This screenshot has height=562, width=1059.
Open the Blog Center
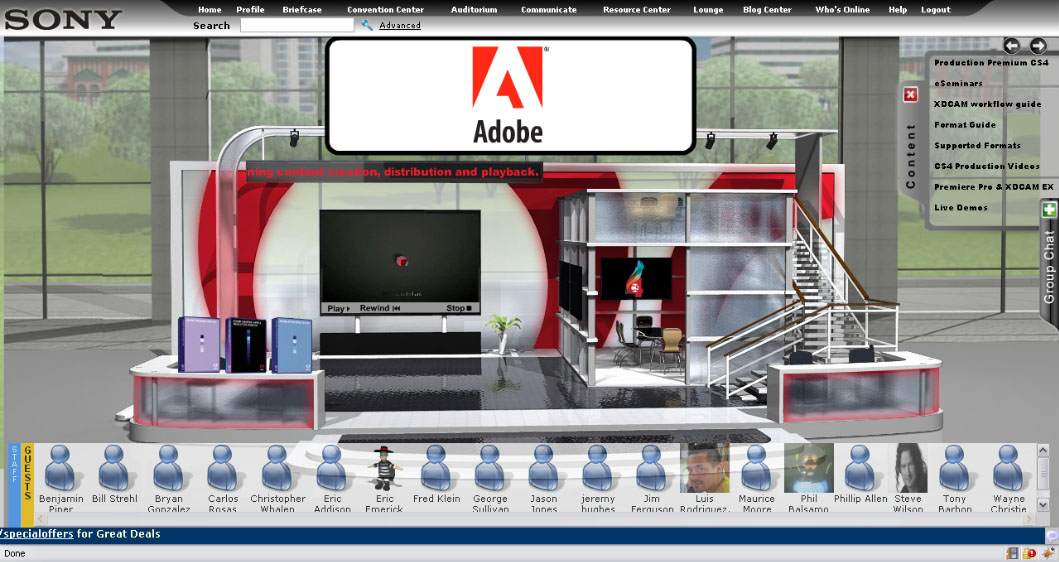[767, 9]
